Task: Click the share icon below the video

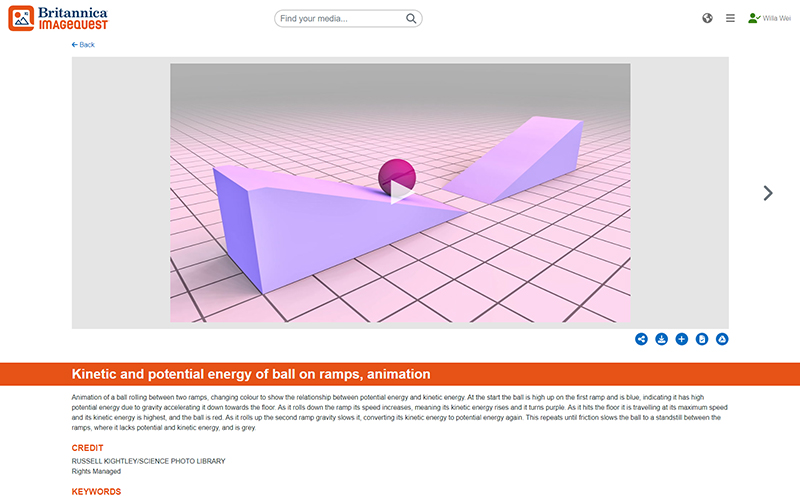Action: pyautogui.click(x=641, y=339)
